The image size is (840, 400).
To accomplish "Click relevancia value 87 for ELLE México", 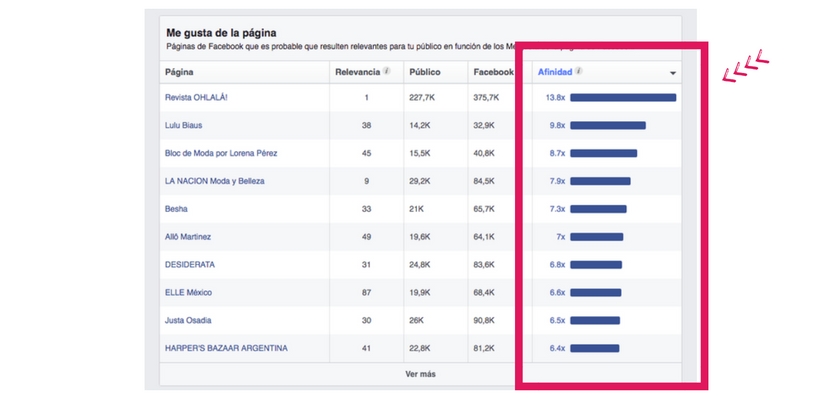I will 366,292.
